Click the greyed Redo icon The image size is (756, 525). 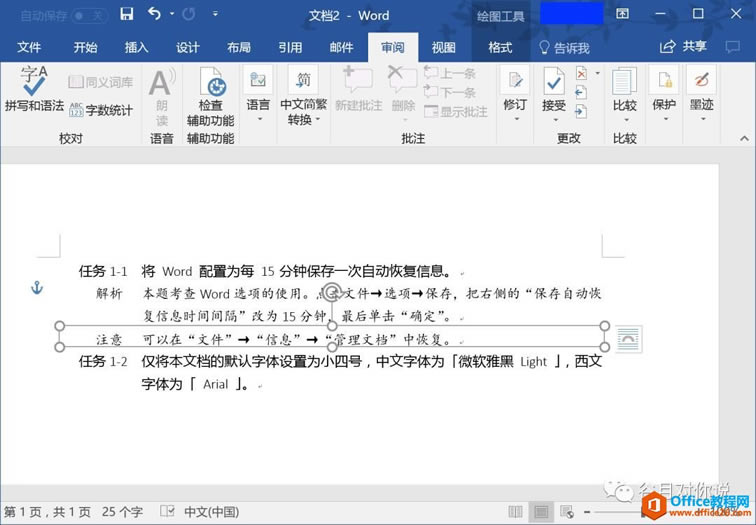[x=189, y=14]
